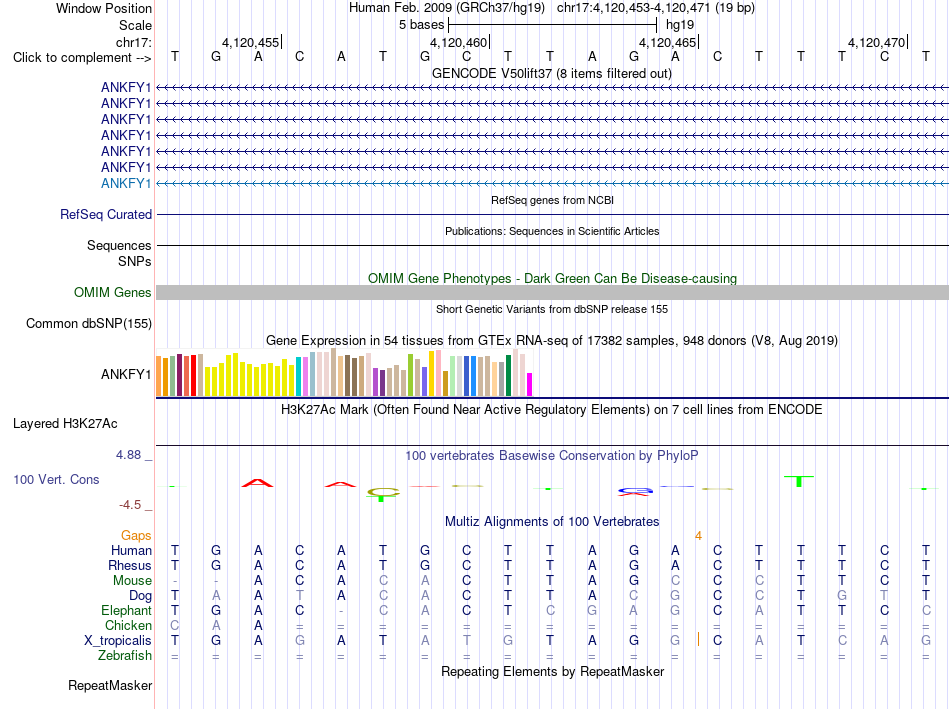Select the Human species row label
The width and height of the screenshot is (950, 709).
pos(131,550)
